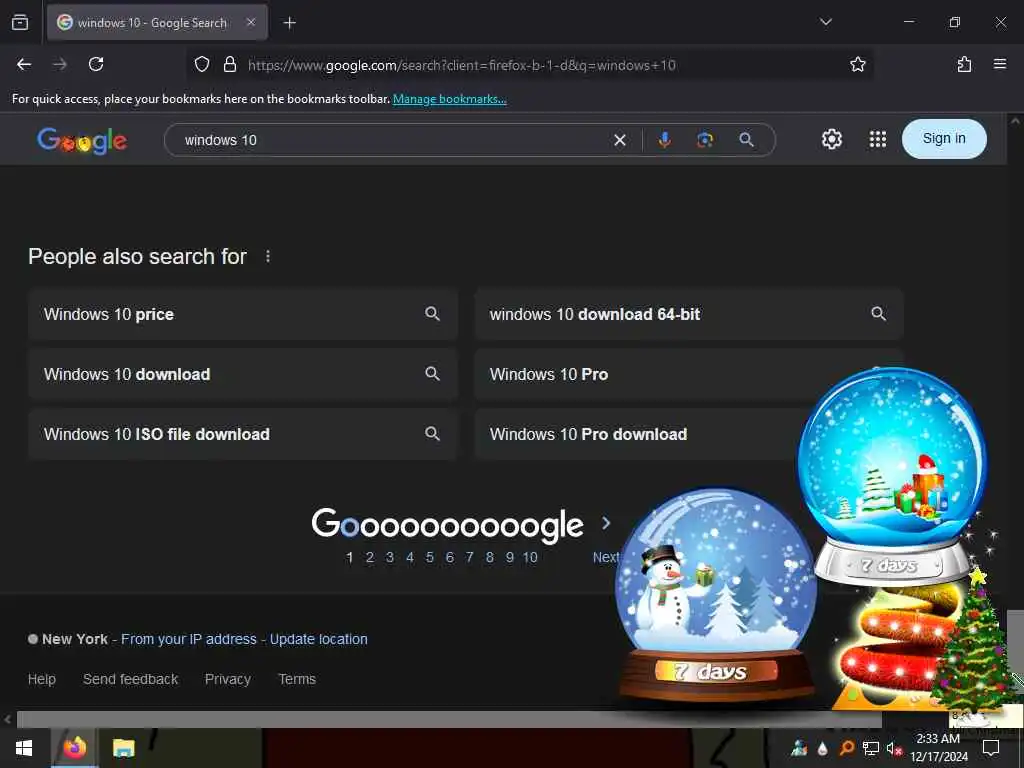The width and height of the screenshot is (1024, 768).
Task: Open Send feedback footer link
Action: pyautogui.click(x=131, y=679)
